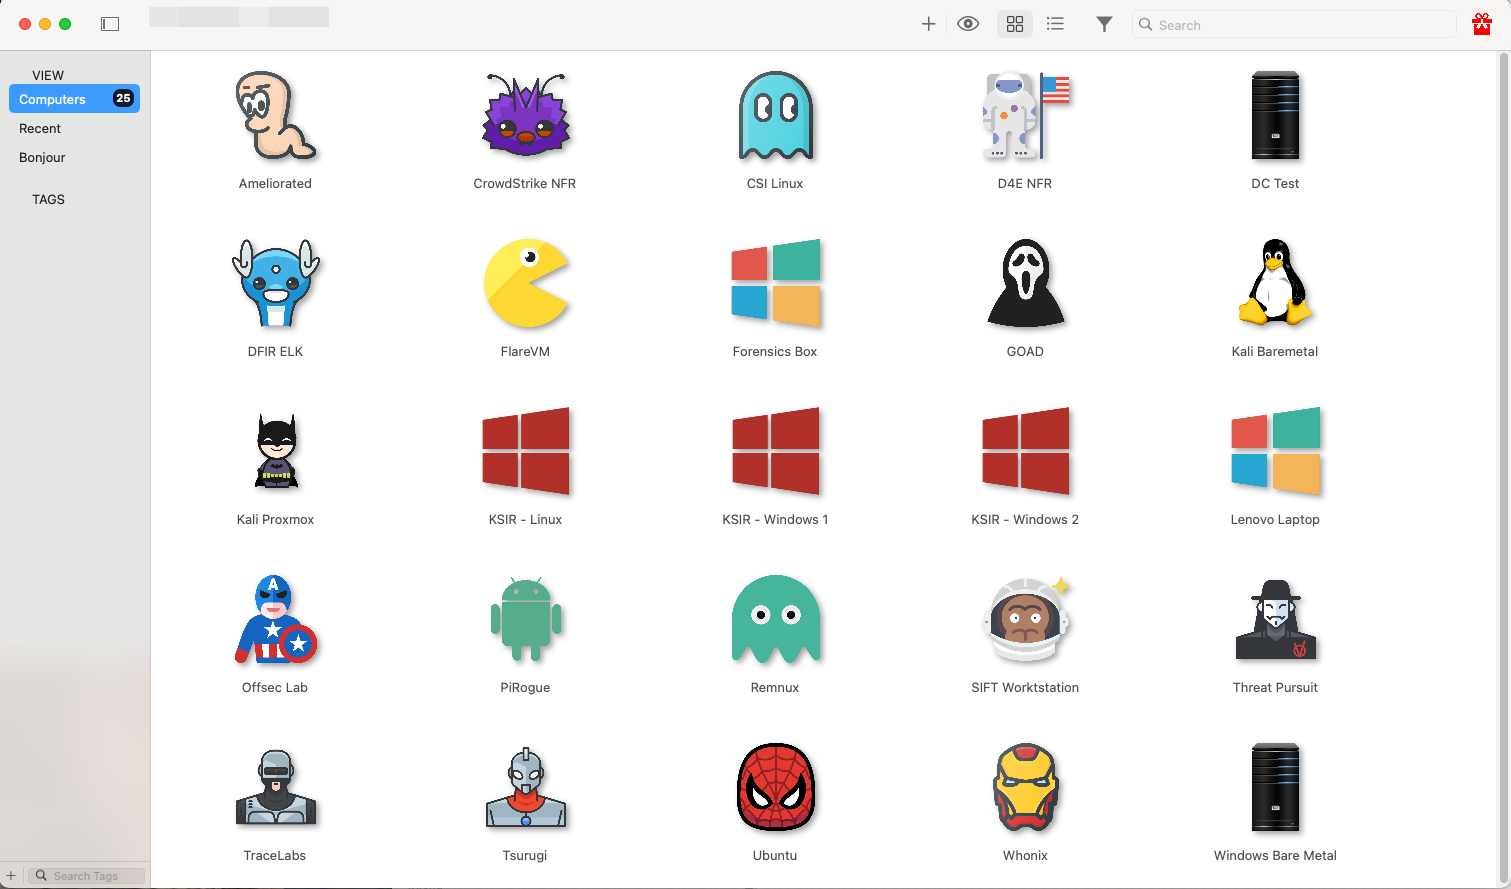Select the CrowdStrike NFR purple monster icon
1511x889 pixels.
(x=525, y=116)
